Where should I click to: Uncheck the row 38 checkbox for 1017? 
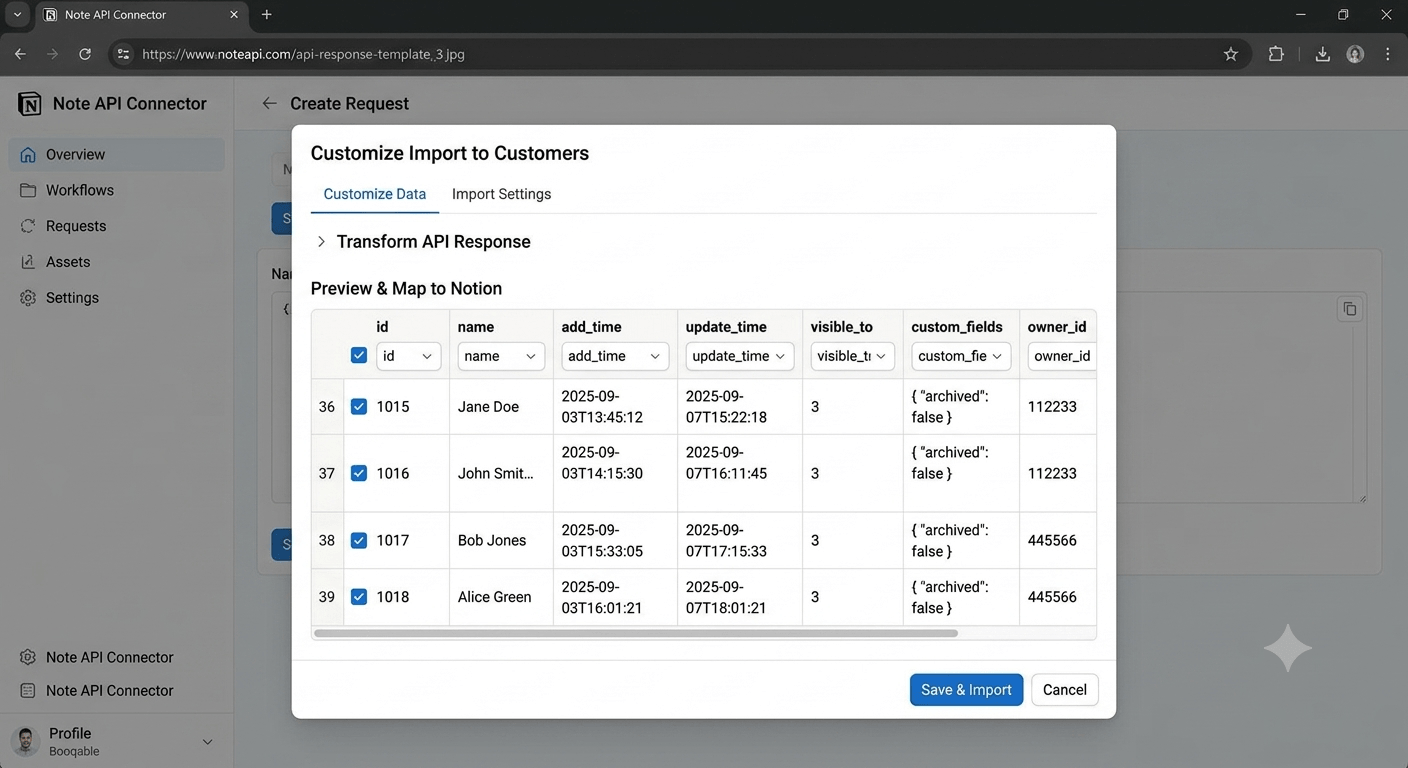point(359,540)
